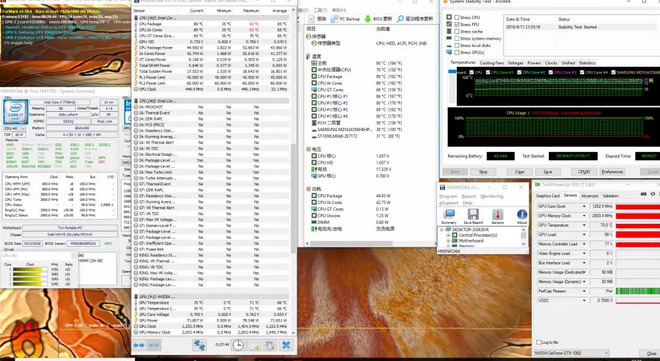Click the Stop button in stability test
Viewport: 660px width, 361px height.
click(483, 172)
